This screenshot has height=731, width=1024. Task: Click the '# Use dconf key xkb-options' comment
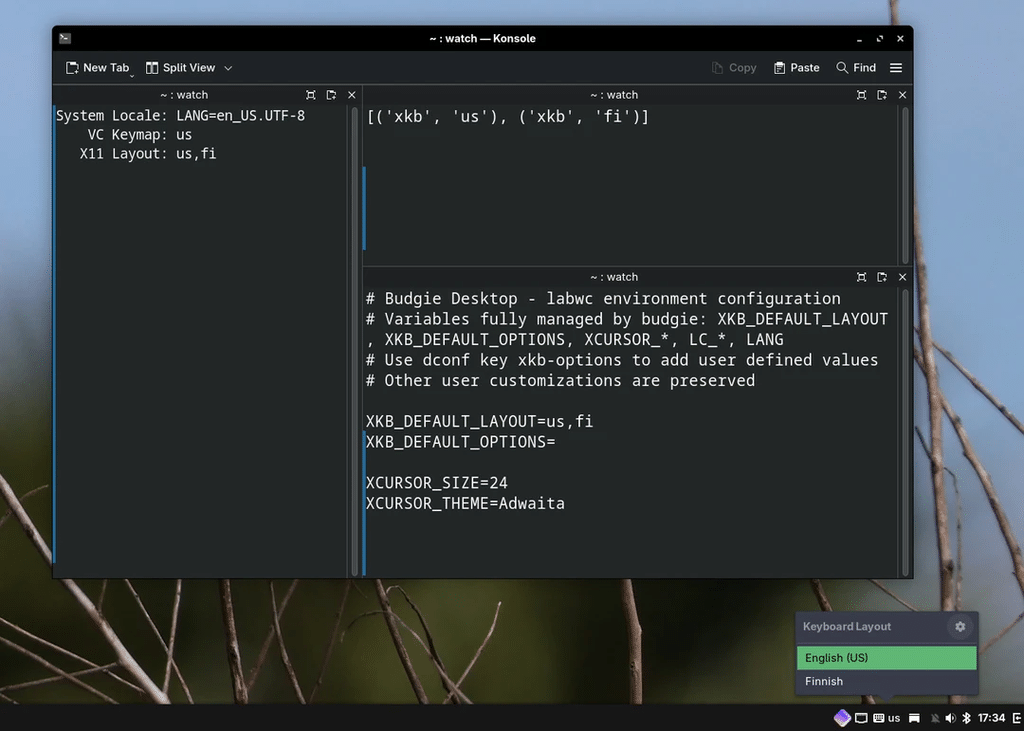coord(622,360)
